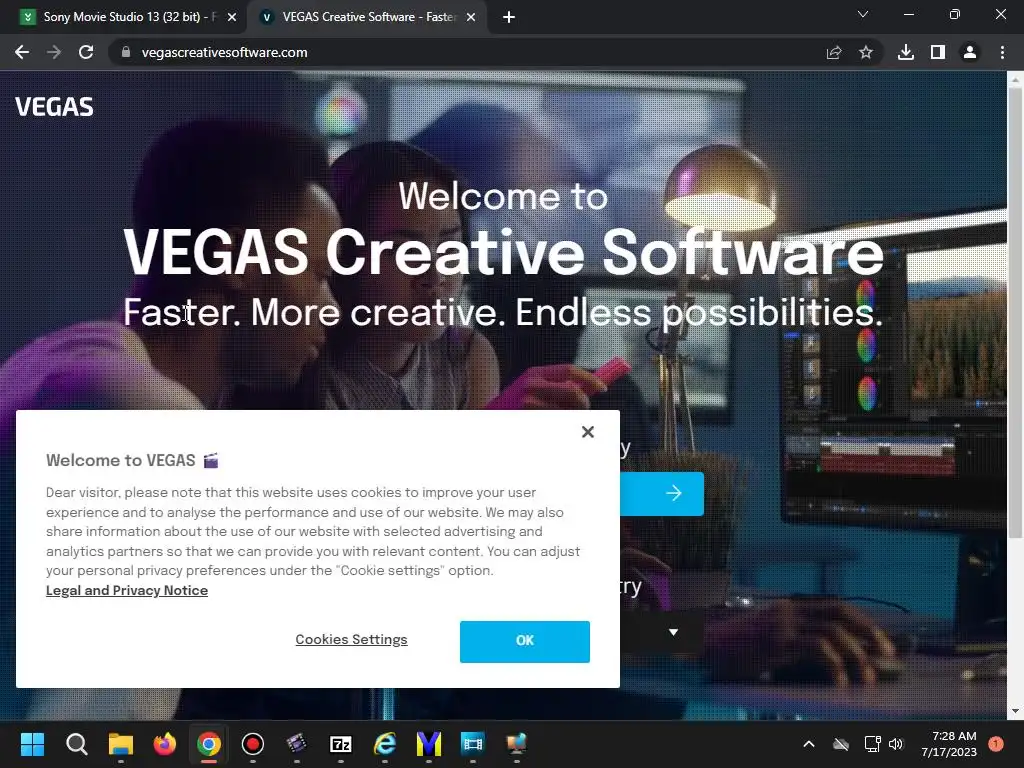Open the notification badge

[x=996, y=744]
